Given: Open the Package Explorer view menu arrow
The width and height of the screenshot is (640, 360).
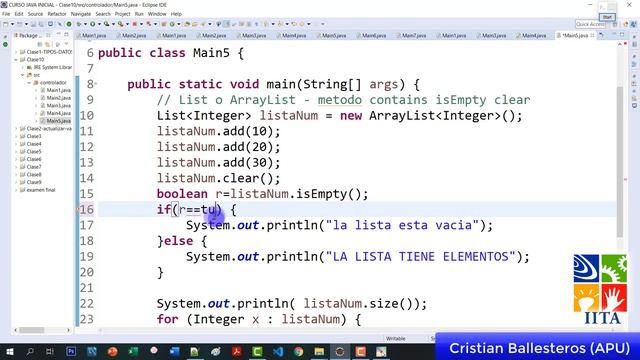Looking at the screenshot, I should 67,44.
